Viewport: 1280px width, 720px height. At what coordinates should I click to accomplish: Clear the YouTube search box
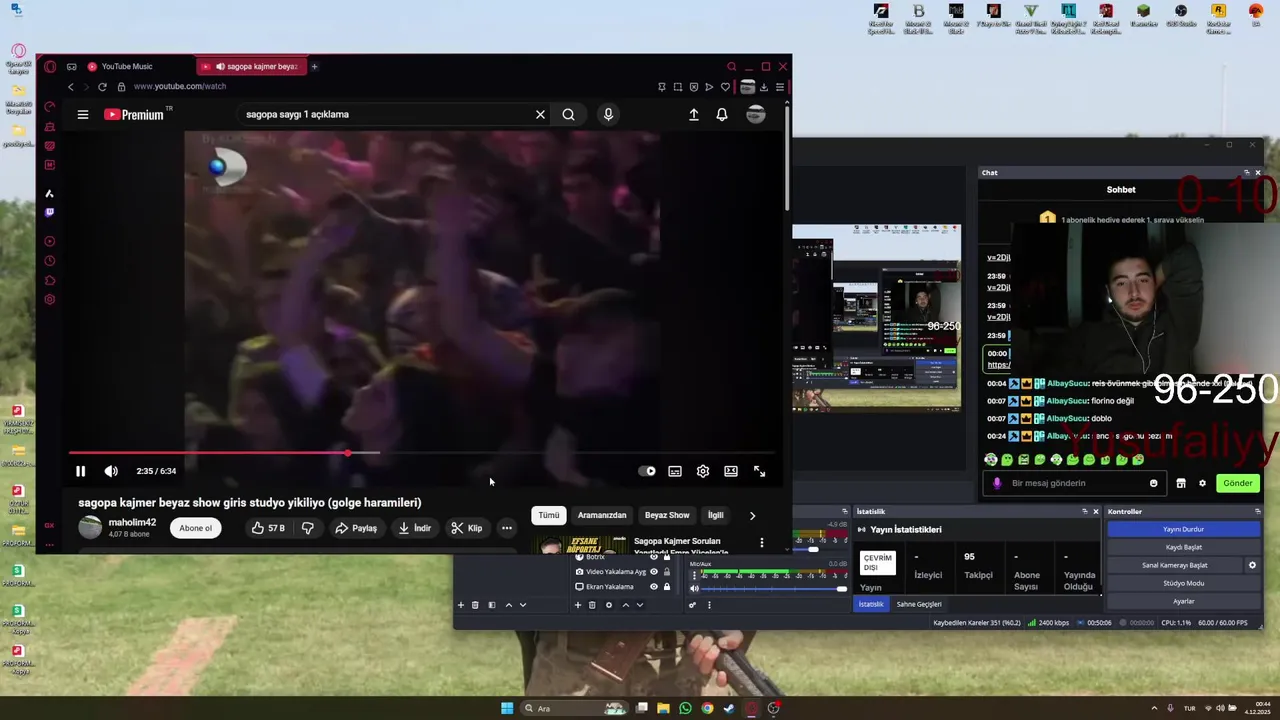click(540, 114)
